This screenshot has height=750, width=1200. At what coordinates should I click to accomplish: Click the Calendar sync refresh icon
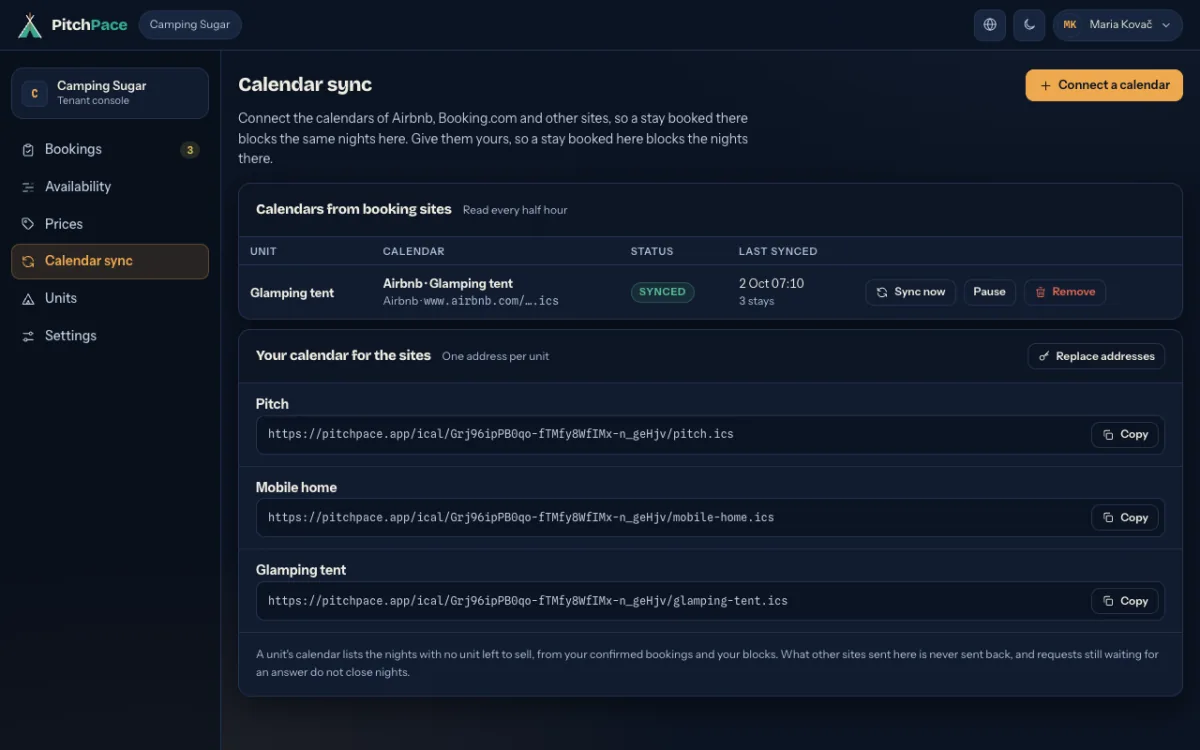tap(28, 261)
